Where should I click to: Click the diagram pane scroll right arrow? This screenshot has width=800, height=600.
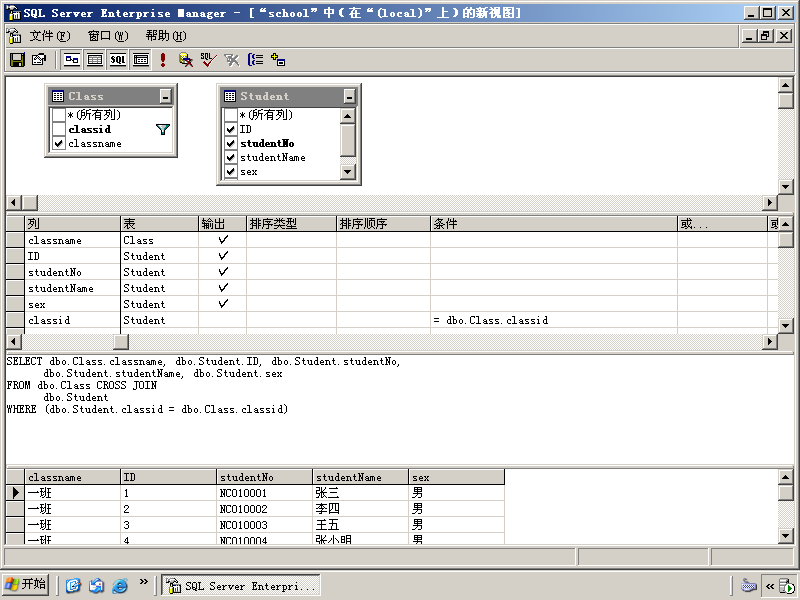[770, 203]
